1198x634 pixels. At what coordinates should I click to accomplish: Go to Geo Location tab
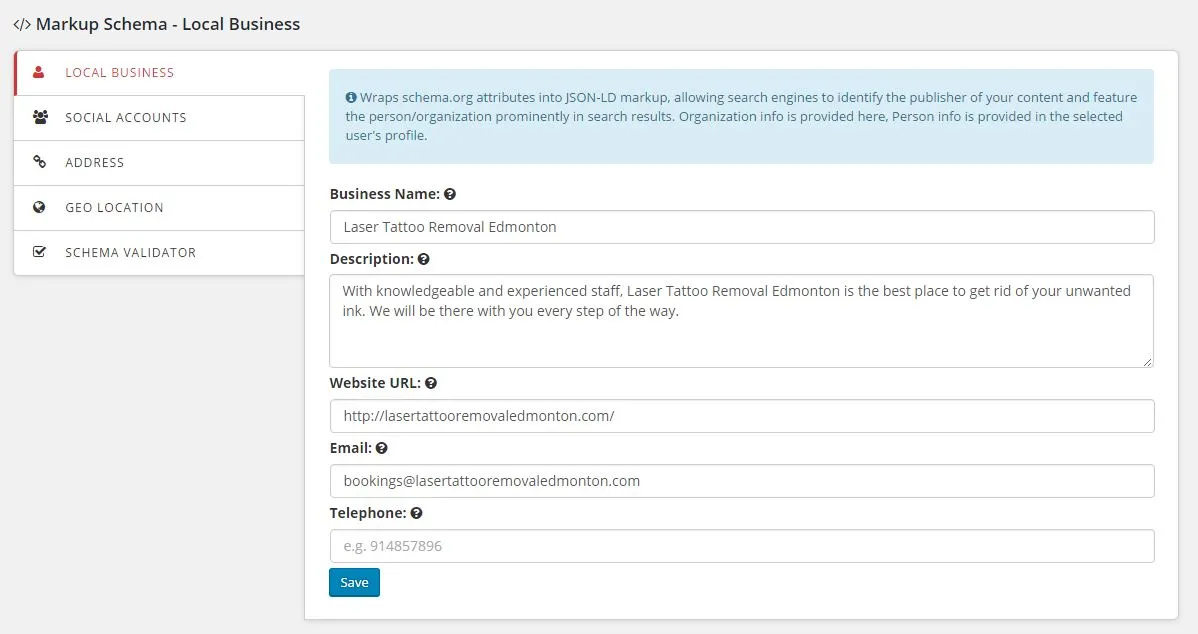pos(159,208)
